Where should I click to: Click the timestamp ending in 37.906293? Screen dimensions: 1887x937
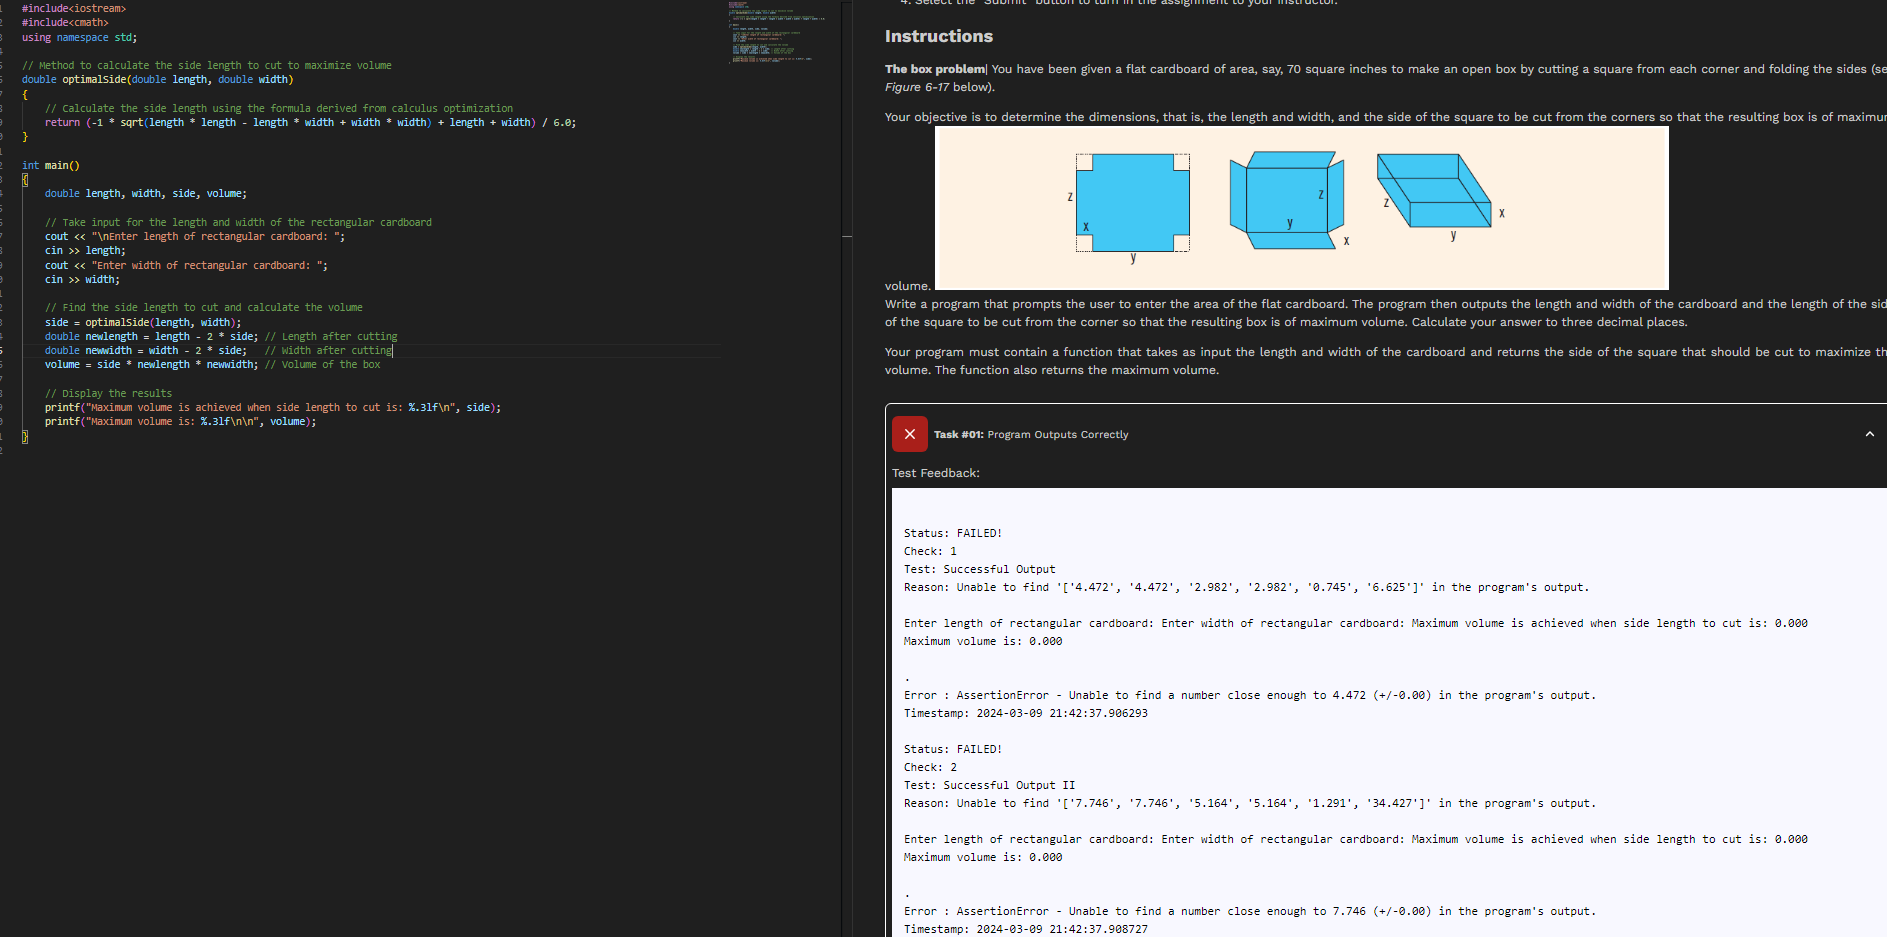(1026, 713)
